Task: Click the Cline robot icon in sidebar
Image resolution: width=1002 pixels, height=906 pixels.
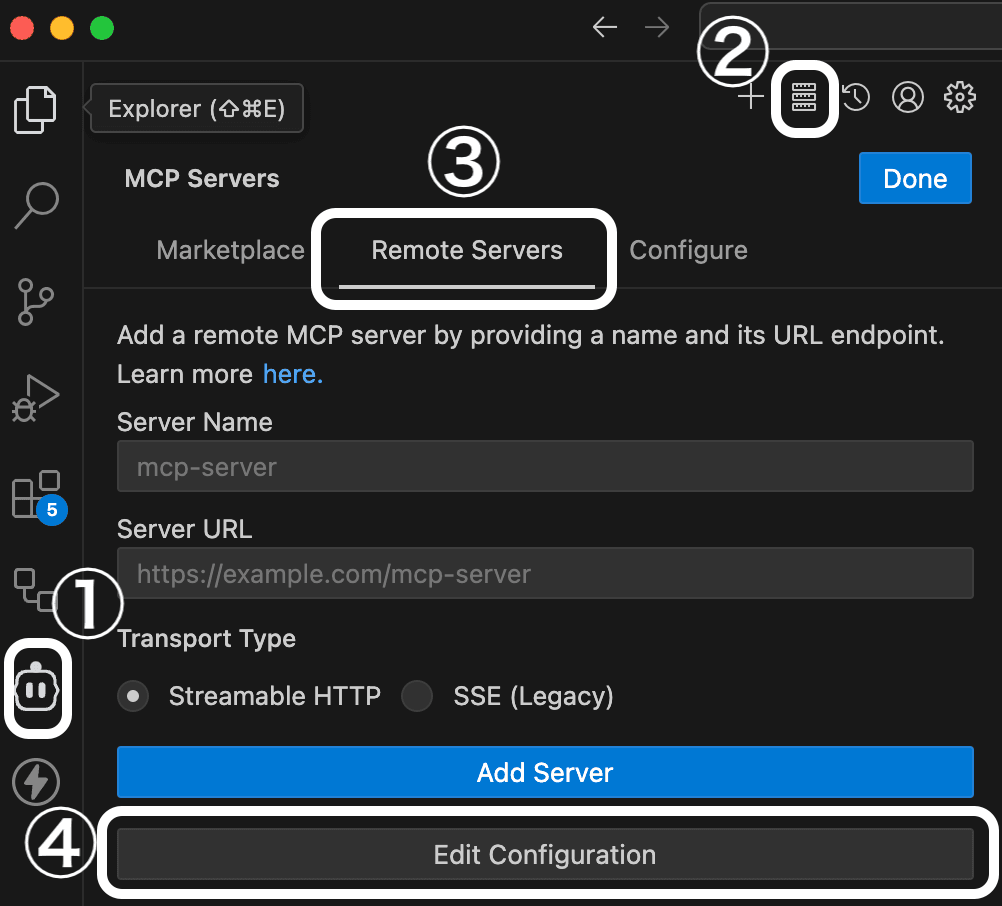Action: (x=38, y=688)
